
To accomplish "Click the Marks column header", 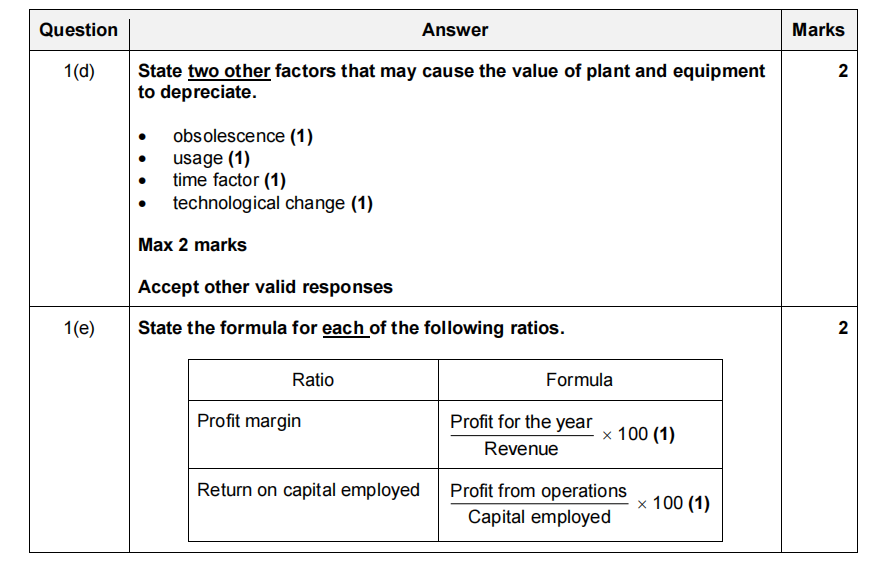I will point(818,30).
